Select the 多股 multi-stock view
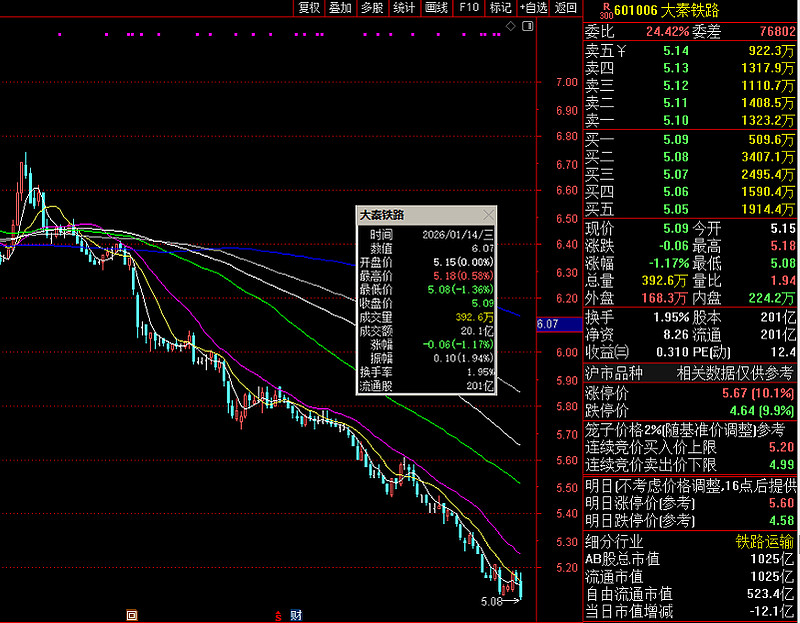 pyautogui.click(x=372, y=8)
